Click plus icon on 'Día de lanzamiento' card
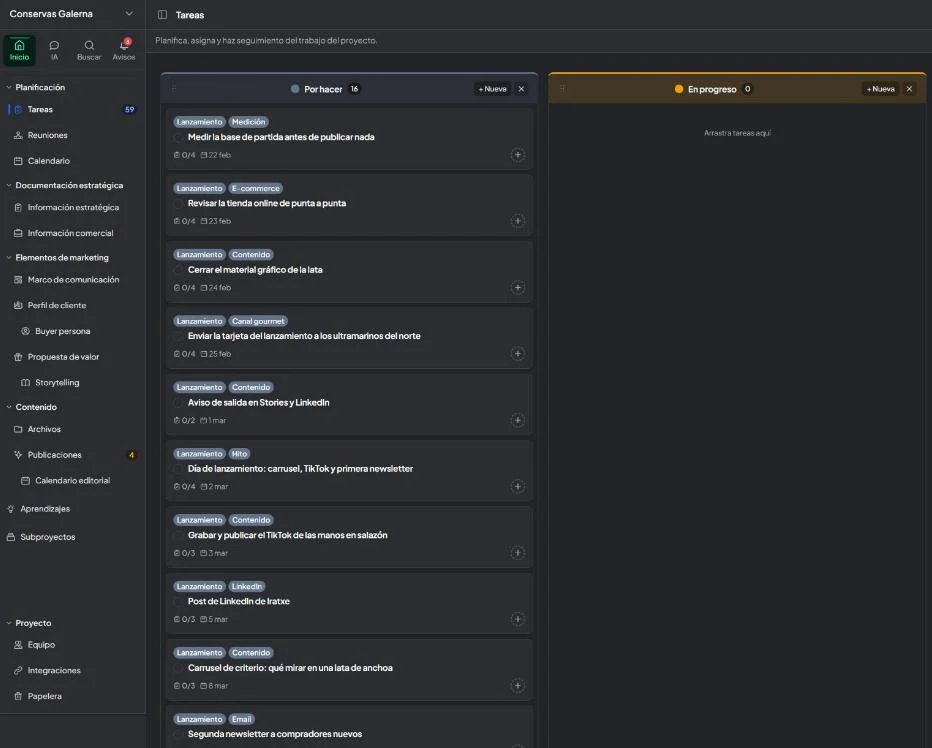932x748 pixels. coord(518,486)
